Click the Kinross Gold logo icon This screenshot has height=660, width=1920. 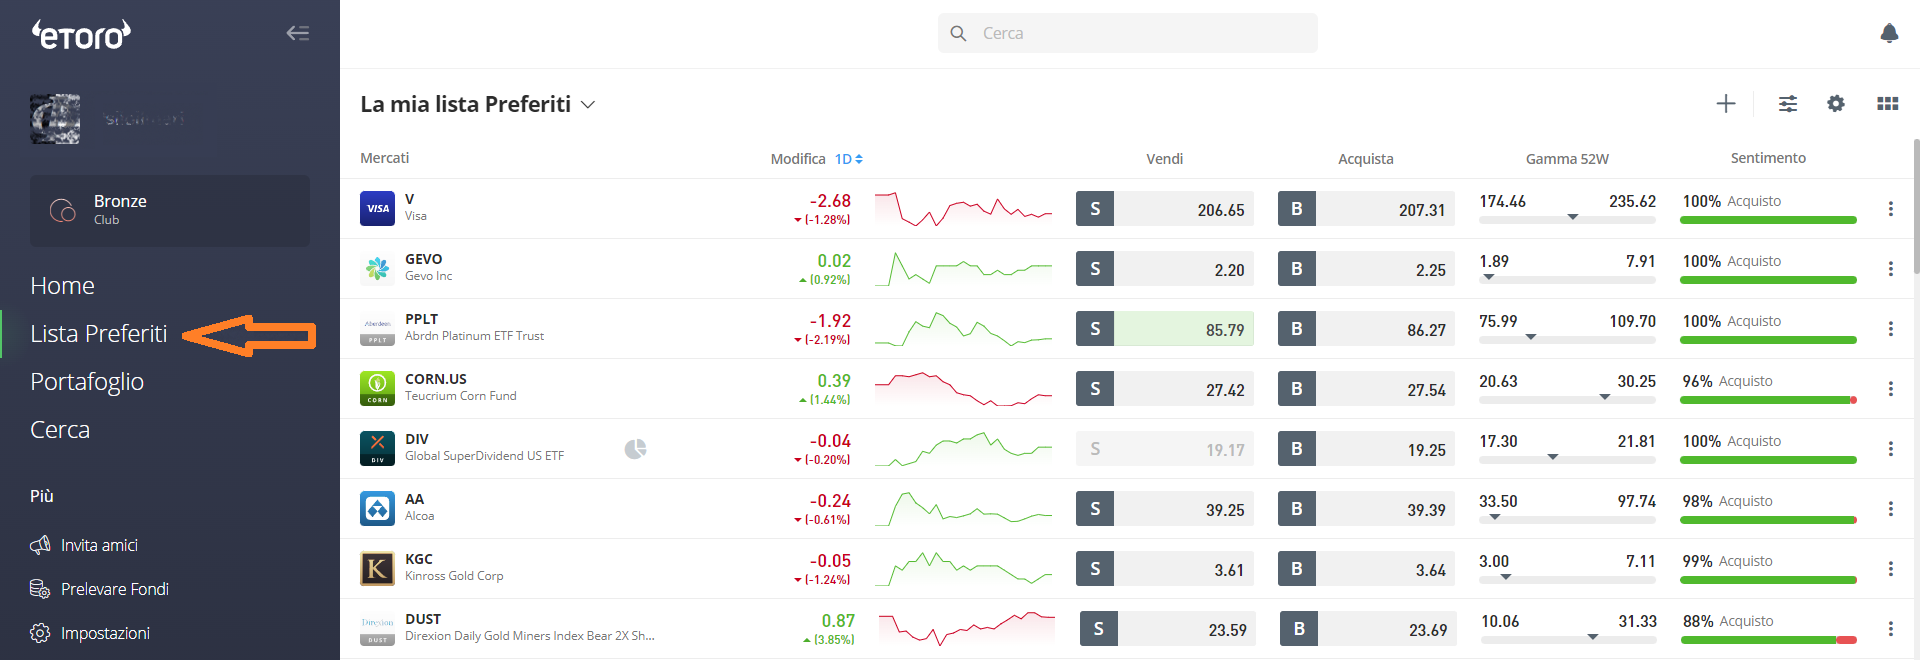pos(377,568)
